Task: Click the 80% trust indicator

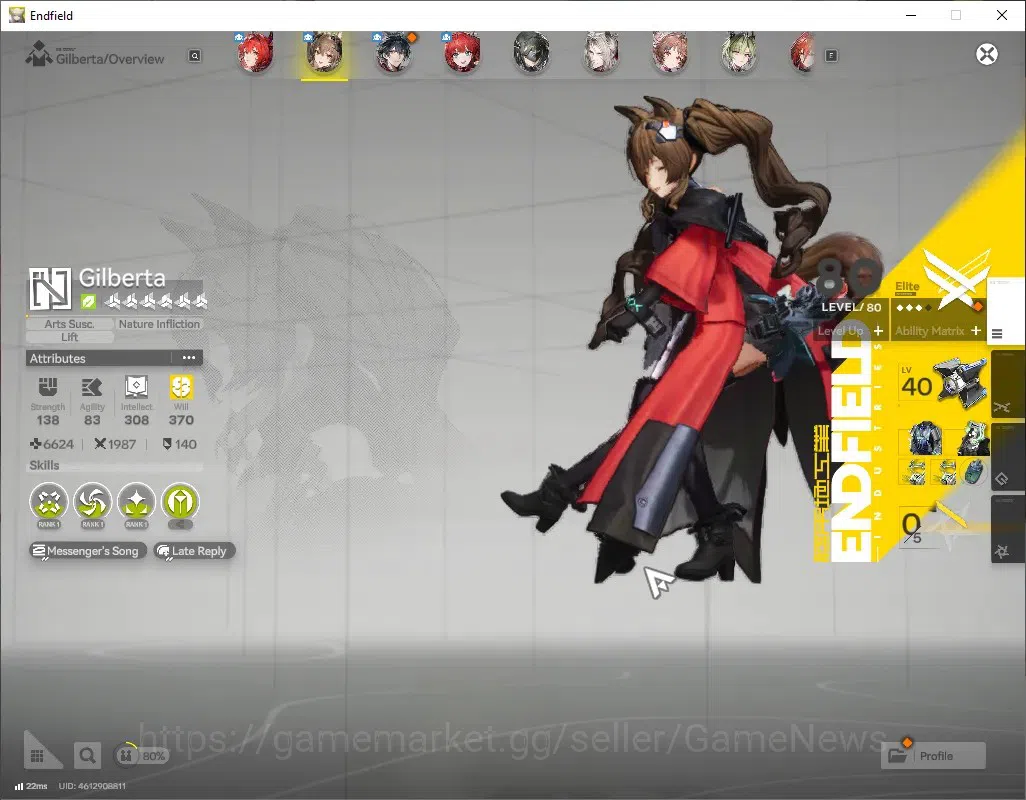Action: tap(142, 756)
